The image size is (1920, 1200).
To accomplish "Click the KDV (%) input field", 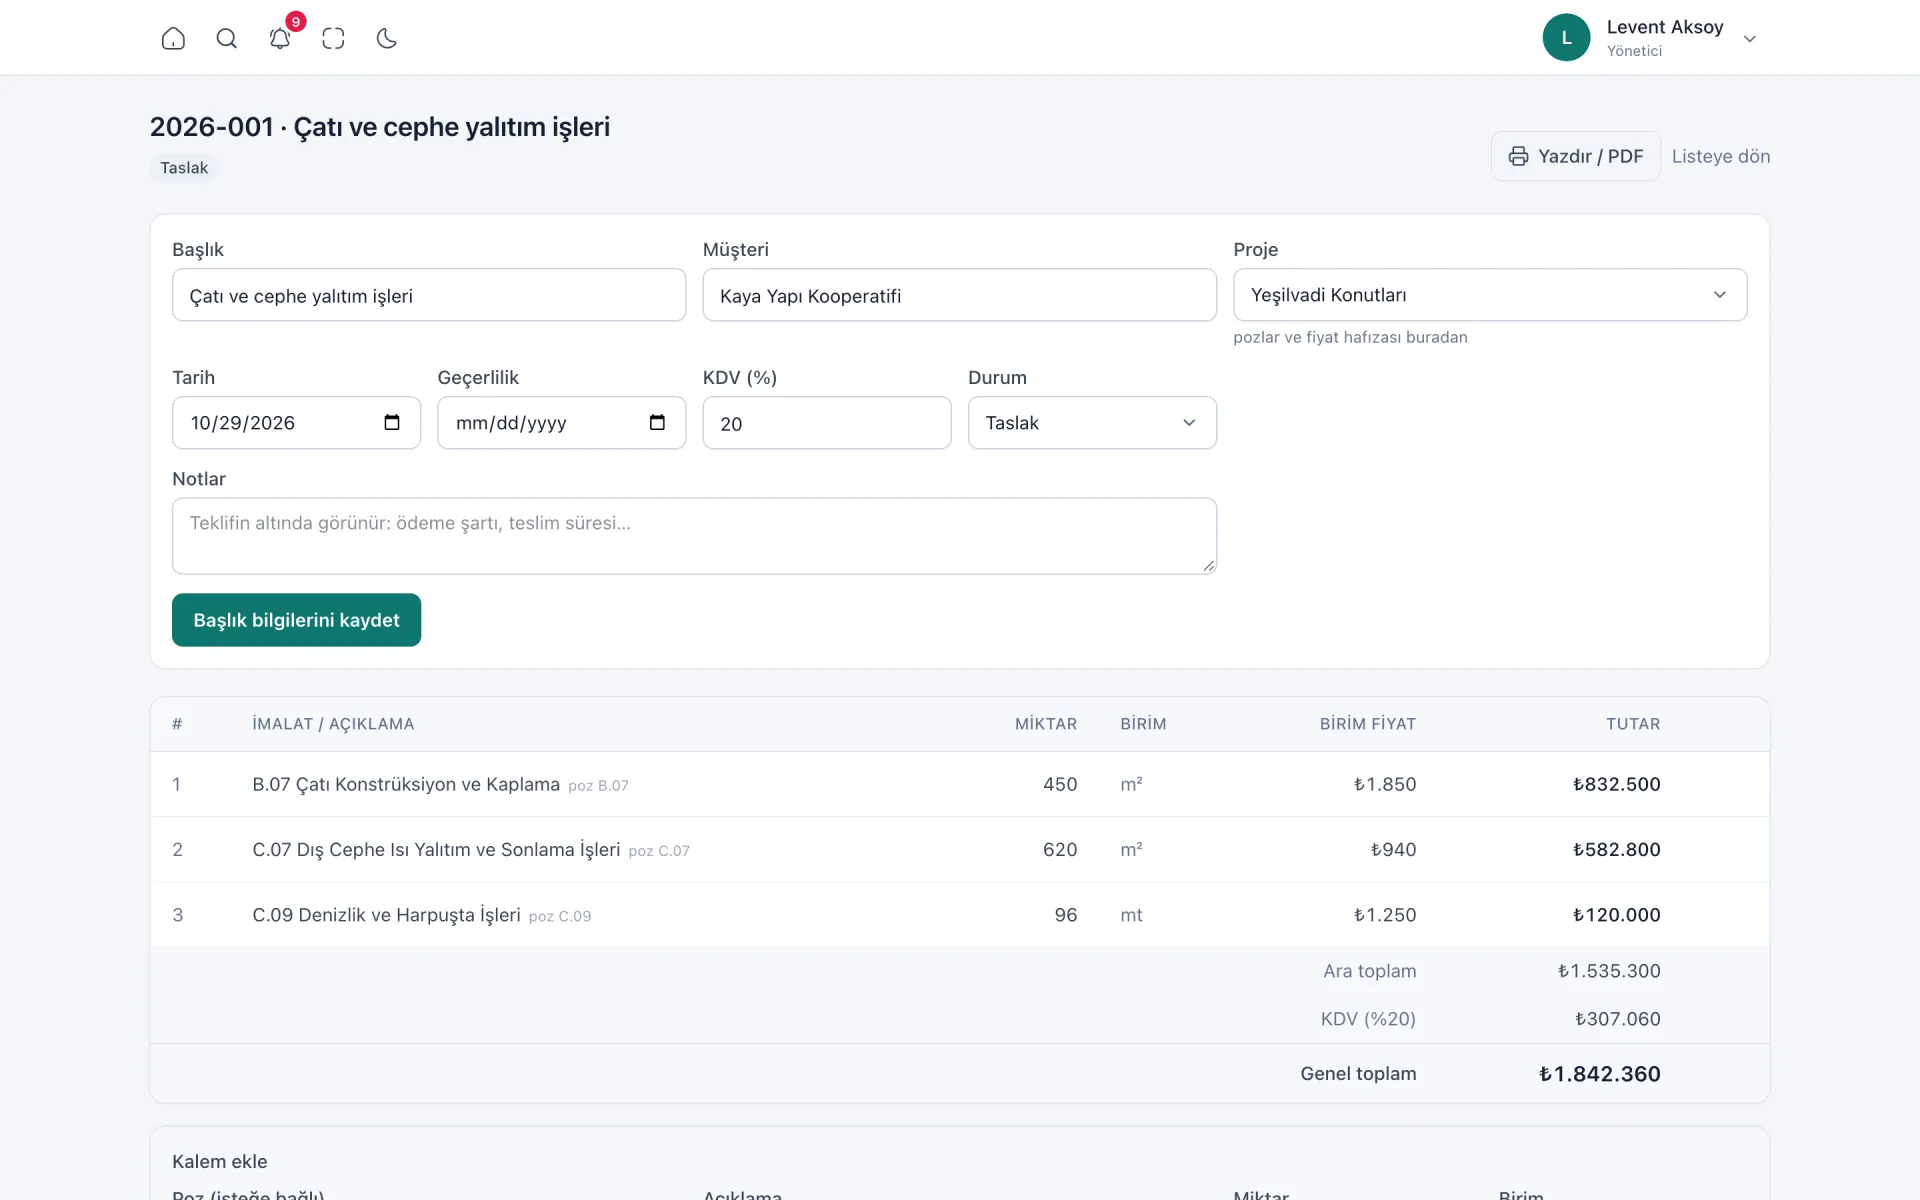I will coord(827,423).
